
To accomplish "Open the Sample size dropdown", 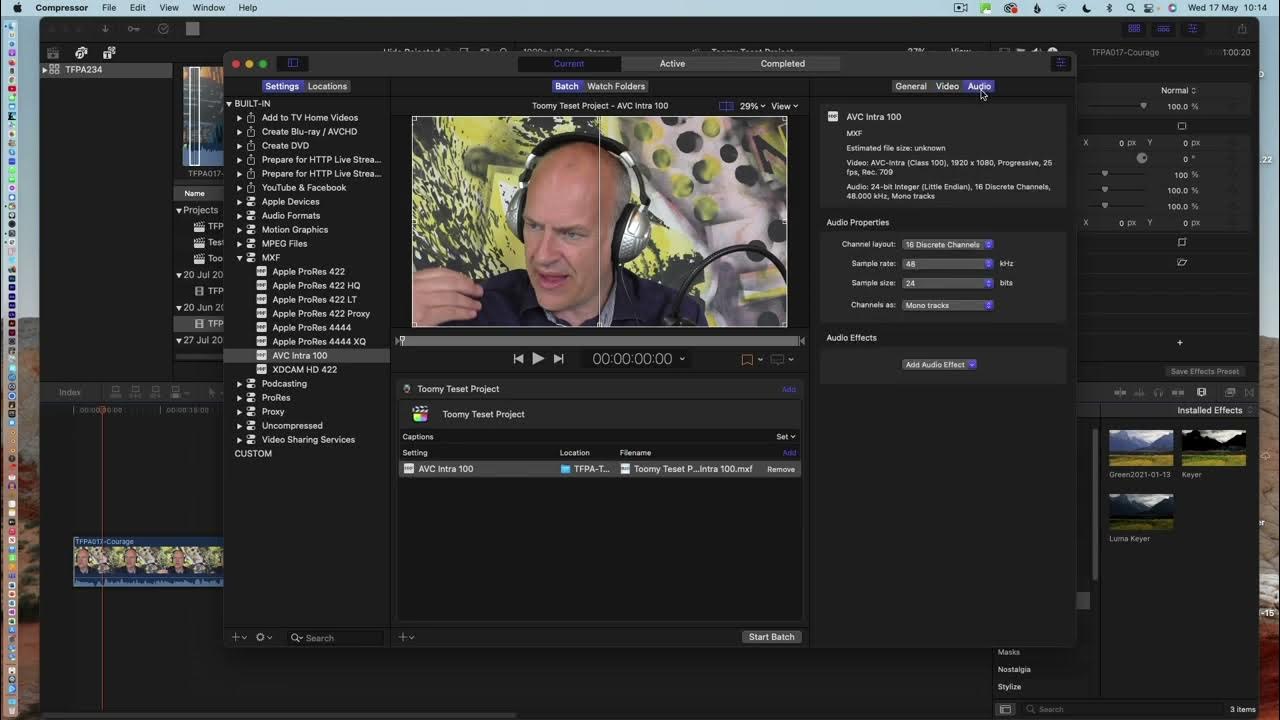I will coord(947,283).
